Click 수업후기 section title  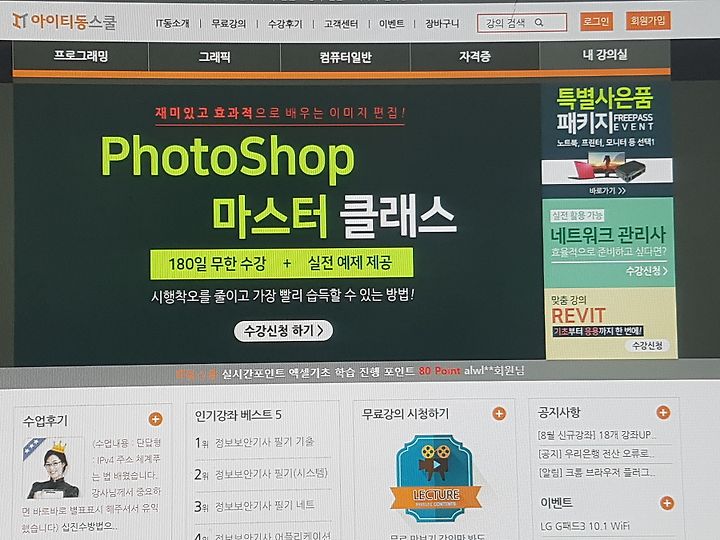(x=45, y=421)
